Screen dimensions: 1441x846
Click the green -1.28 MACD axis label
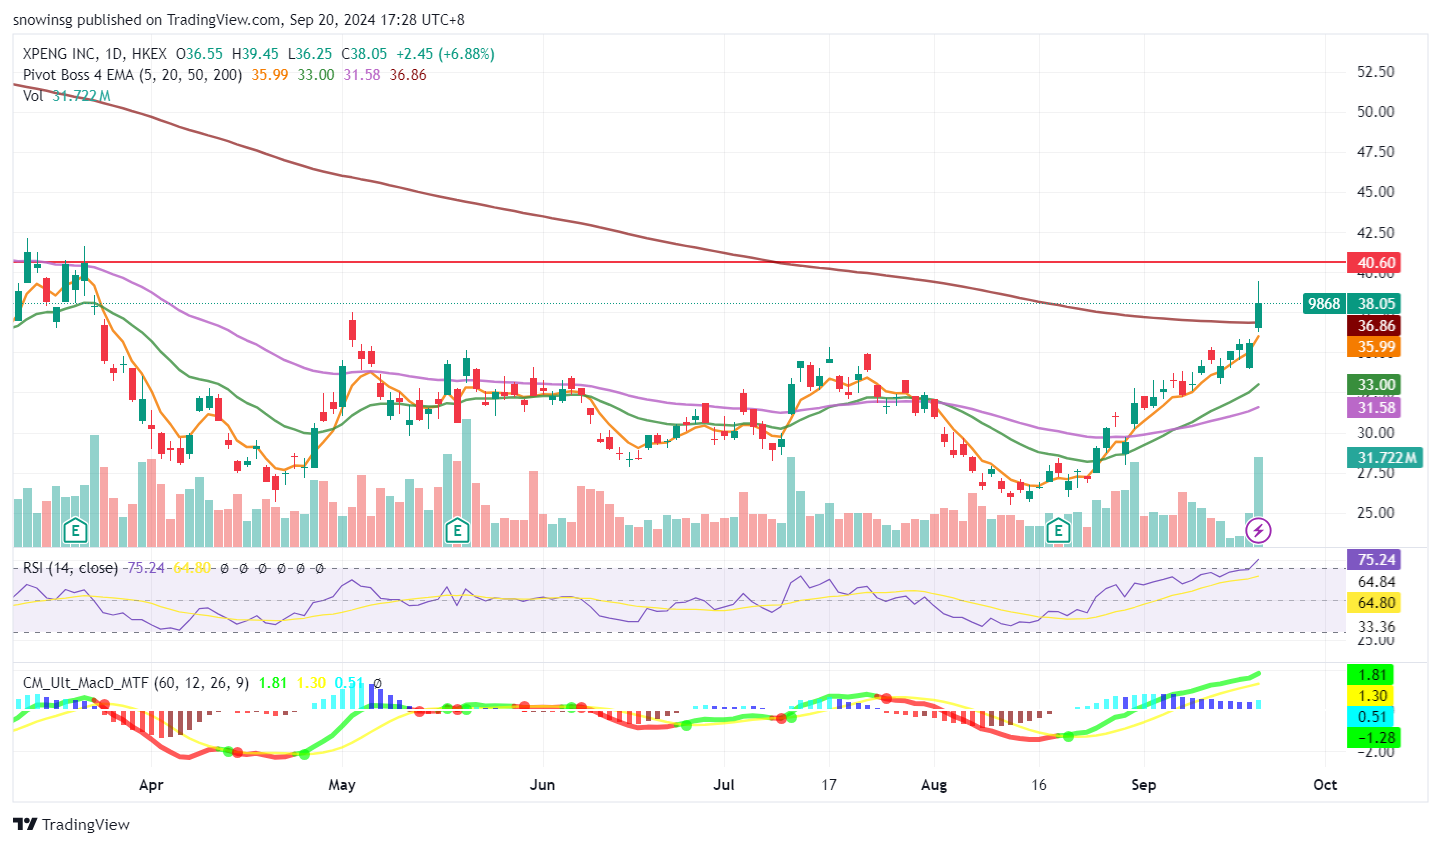[x=1374, y=738]
